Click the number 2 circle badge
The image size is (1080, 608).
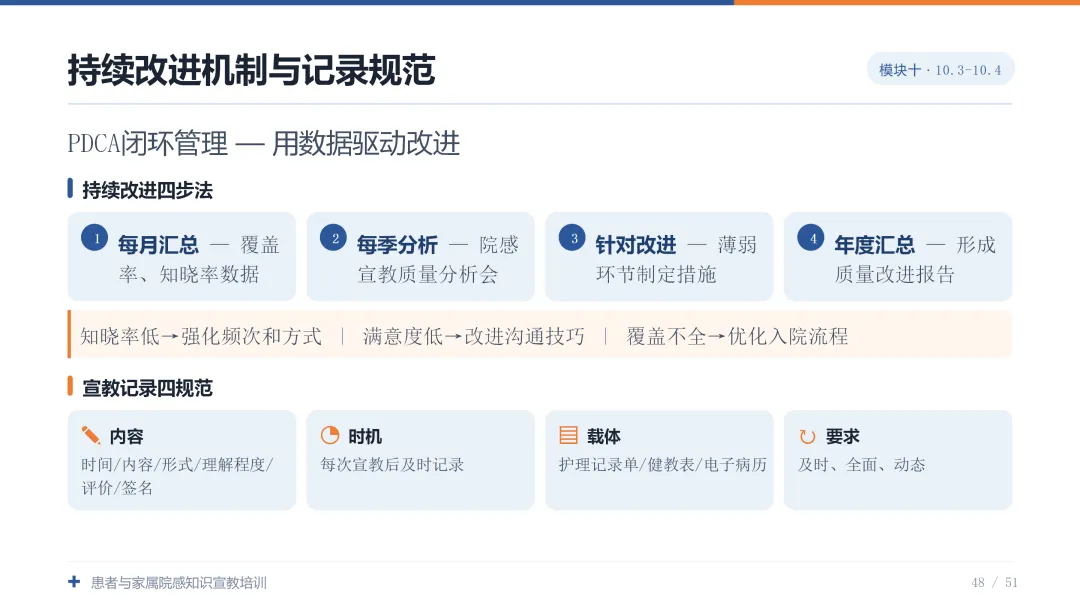pyautogui.click(x=333, y=238)
